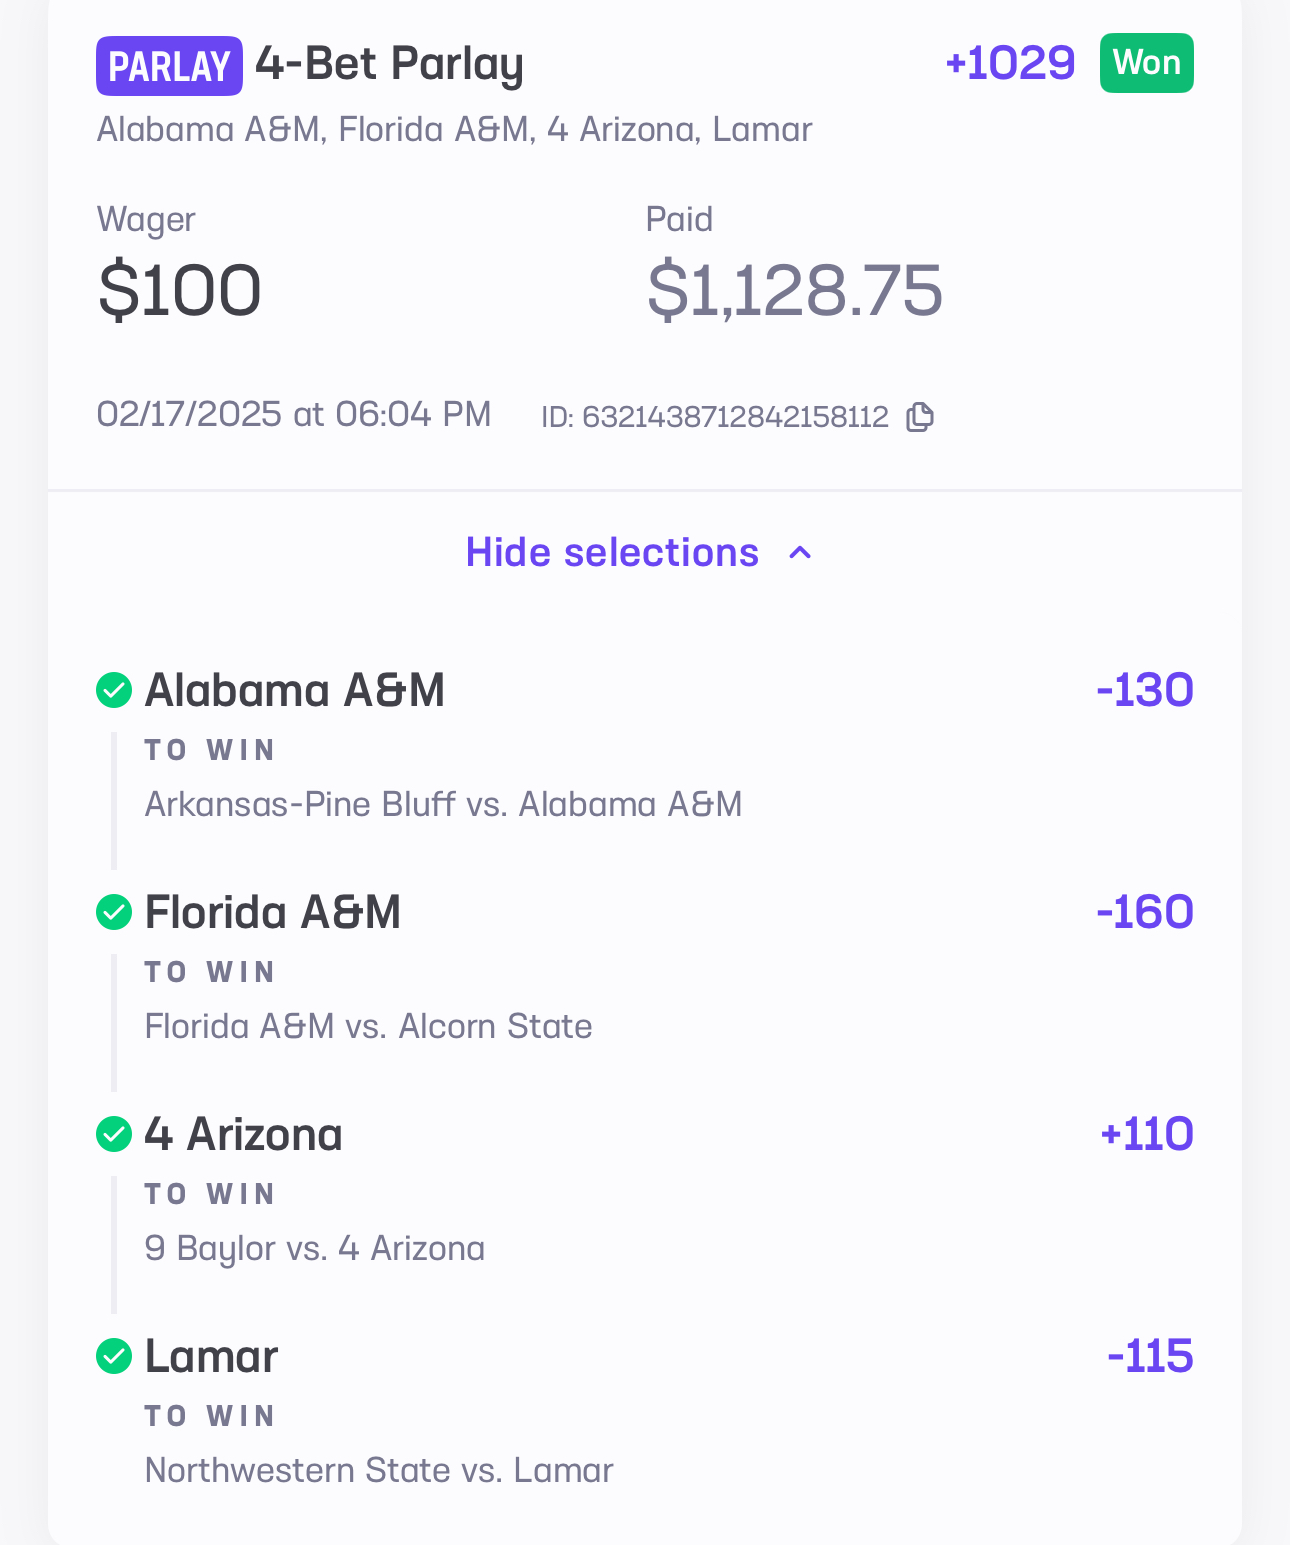The image size is (1290, 1545).
Task: Click the green check beside Alabama A&M
Action: [114, 690]
